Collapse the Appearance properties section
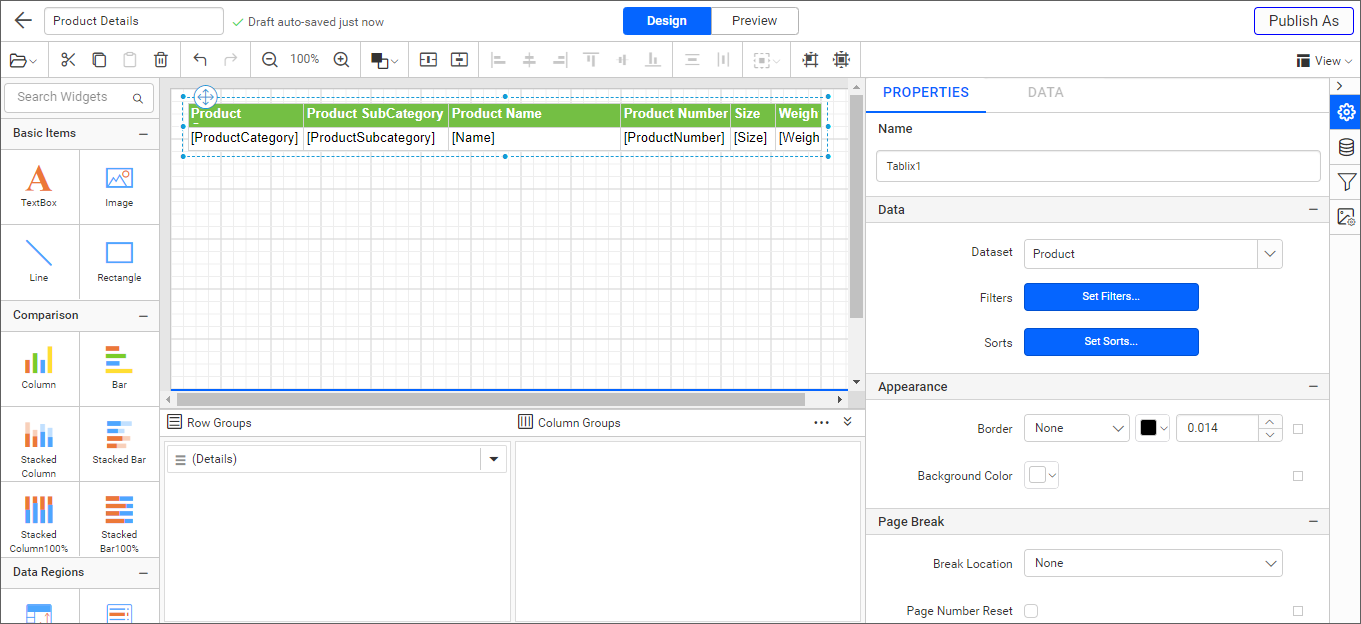This screenshot has width=1361, height=624. (x=1313, y=387)
